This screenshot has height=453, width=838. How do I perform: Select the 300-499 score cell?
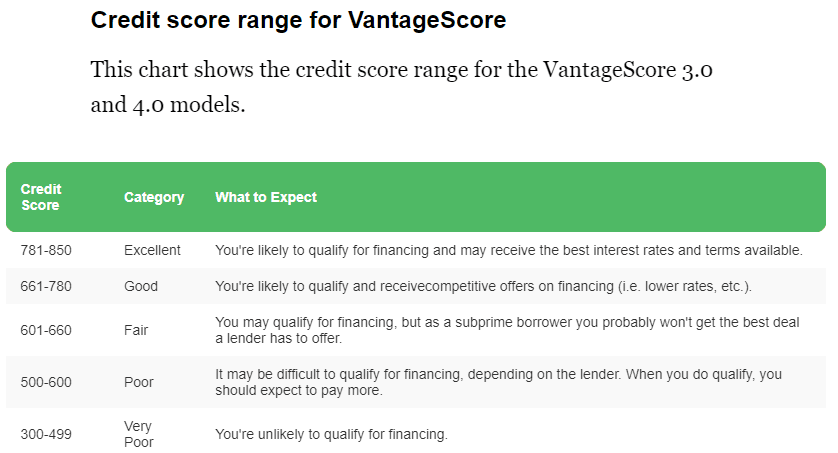coord(46,434)
